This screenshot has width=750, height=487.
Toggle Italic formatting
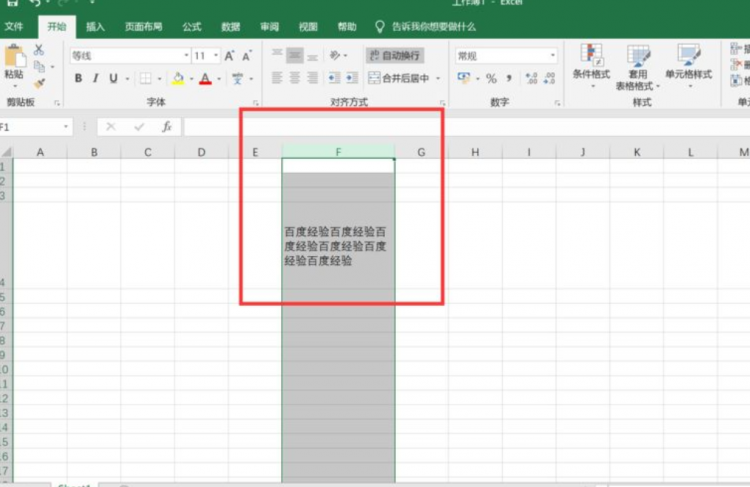(x=96, y=78)
